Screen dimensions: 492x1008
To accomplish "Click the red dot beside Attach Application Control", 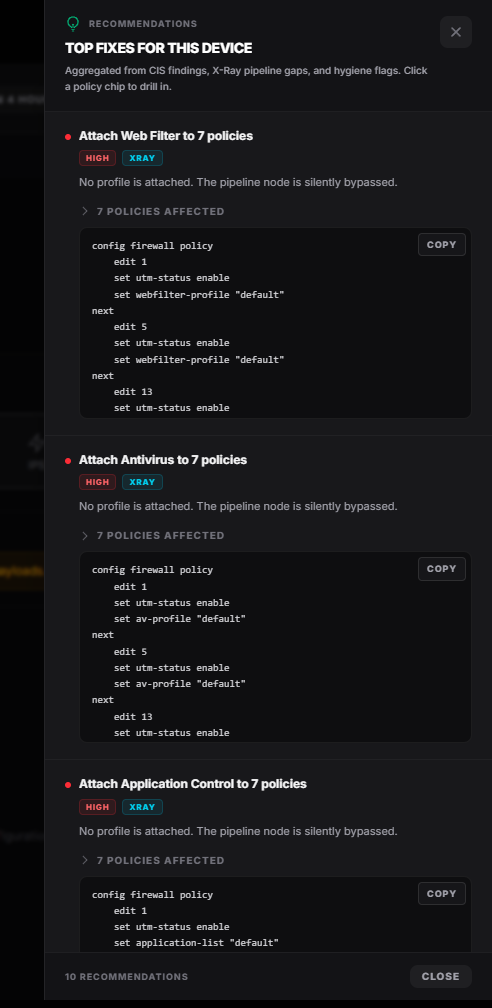I will tap(68, 785).
